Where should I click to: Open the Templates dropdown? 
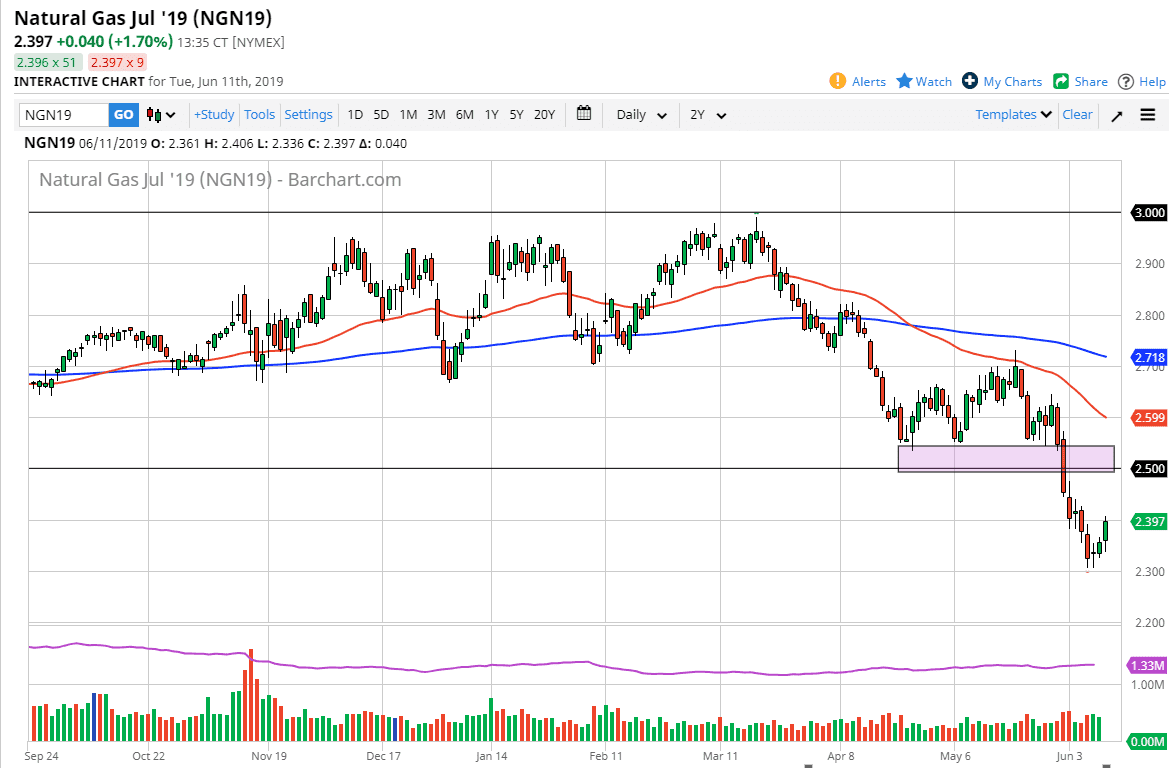[x=1013, y=115]
